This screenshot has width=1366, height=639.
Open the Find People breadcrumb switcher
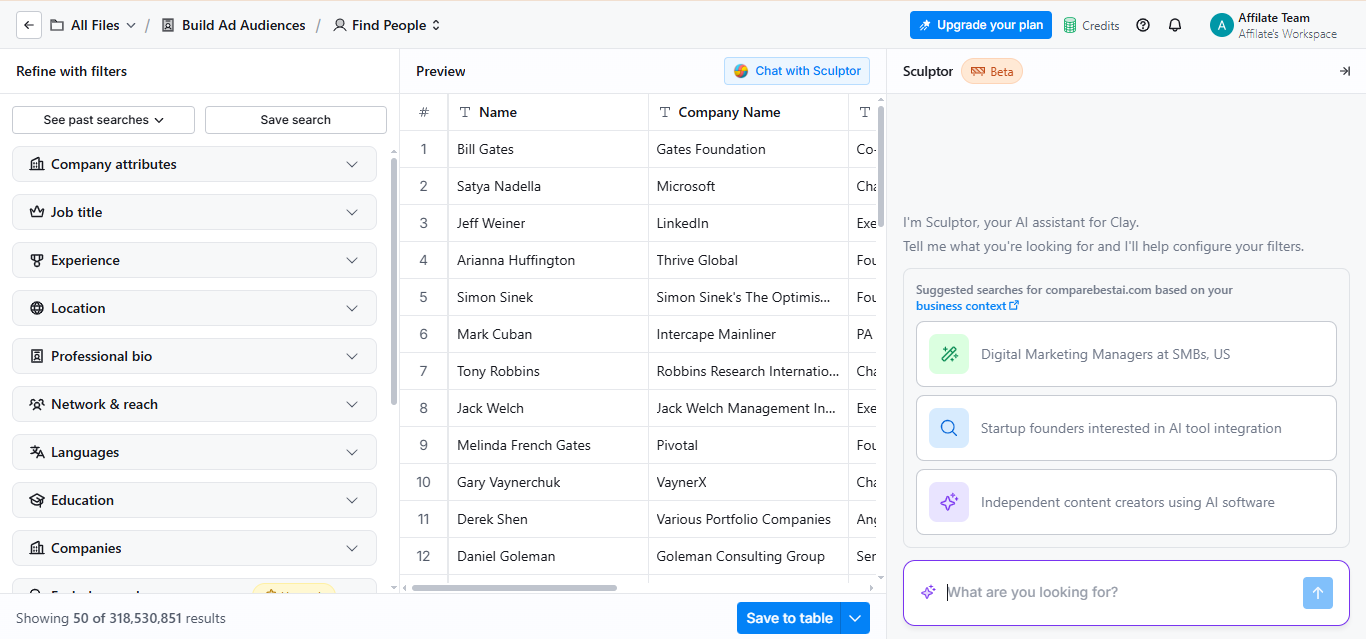(x=387, y=25)
